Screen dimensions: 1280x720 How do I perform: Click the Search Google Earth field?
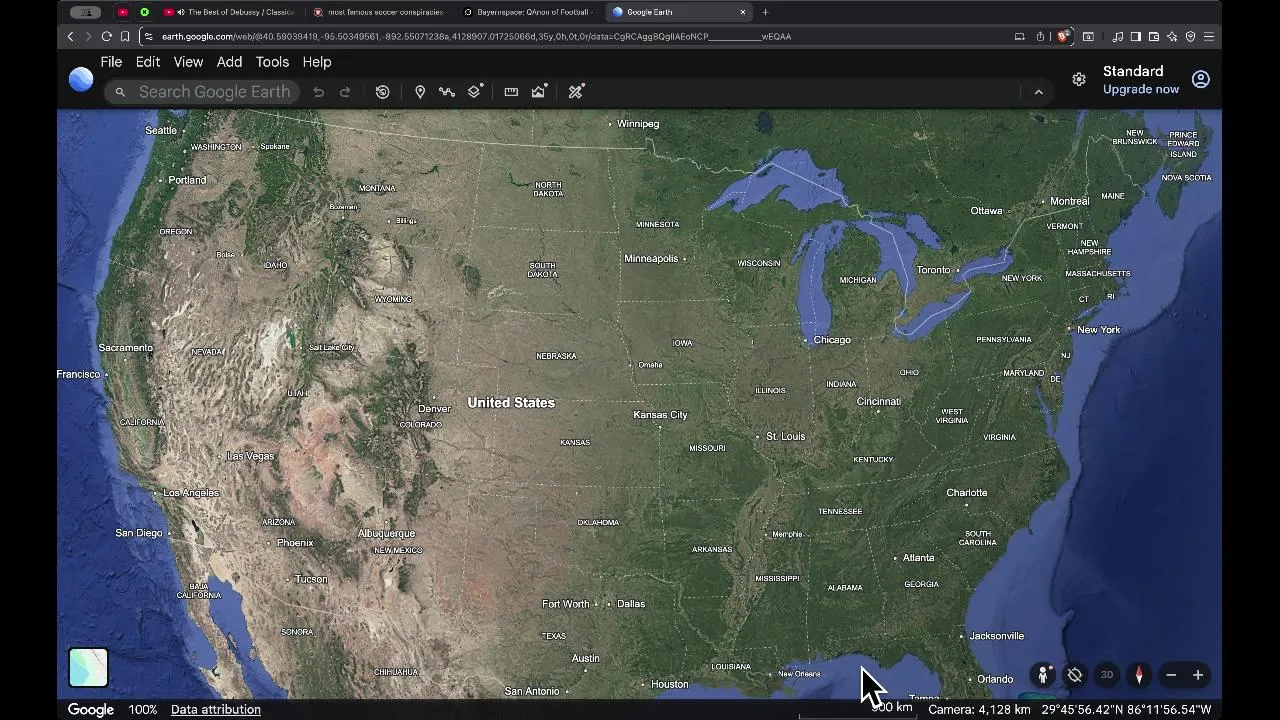[202, 92]
